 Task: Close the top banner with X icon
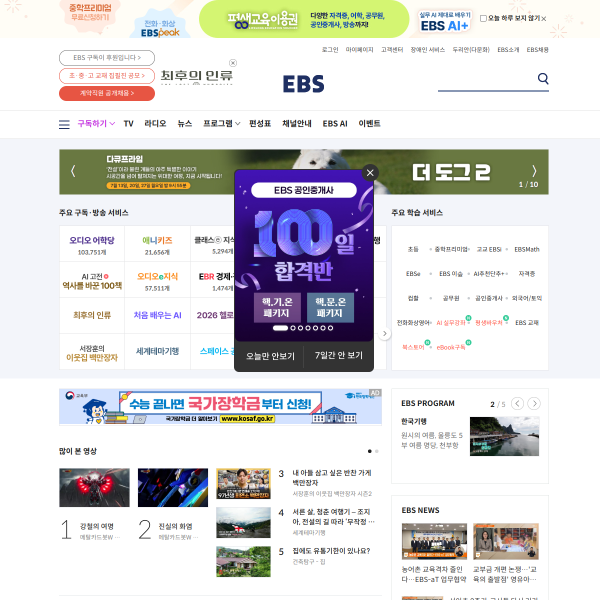point(544,18)
